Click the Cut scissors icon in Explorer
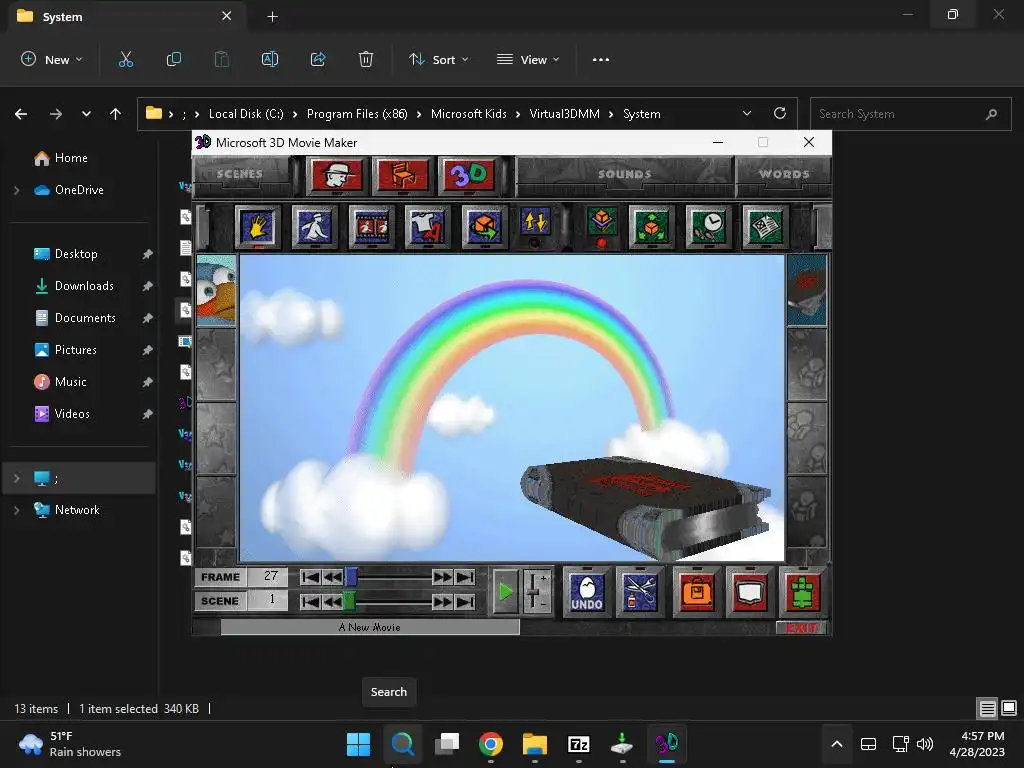Screen dimensions: 1024x768 click(125, 59)
